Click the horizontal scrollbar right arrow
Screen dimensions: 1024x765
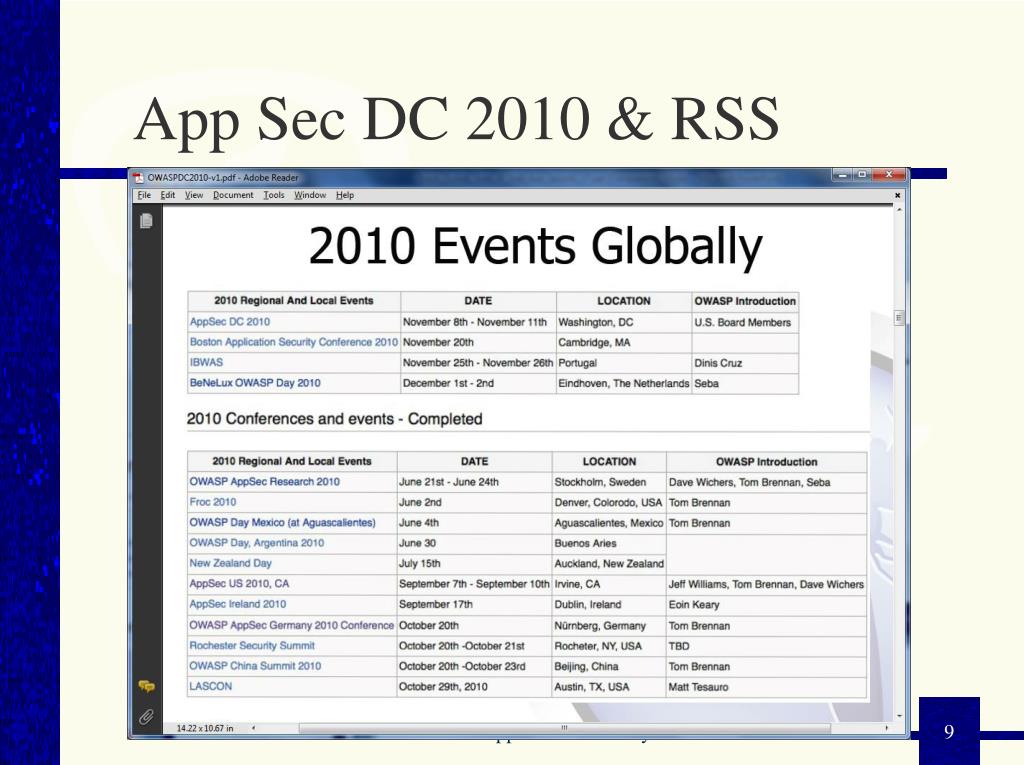click(x=886, y=727)
